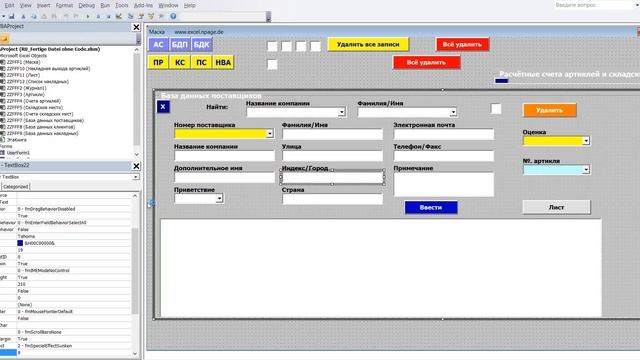Run the macro with the play icon
The width and height of the screenshot is (640, 360).
tap(88, 16)
